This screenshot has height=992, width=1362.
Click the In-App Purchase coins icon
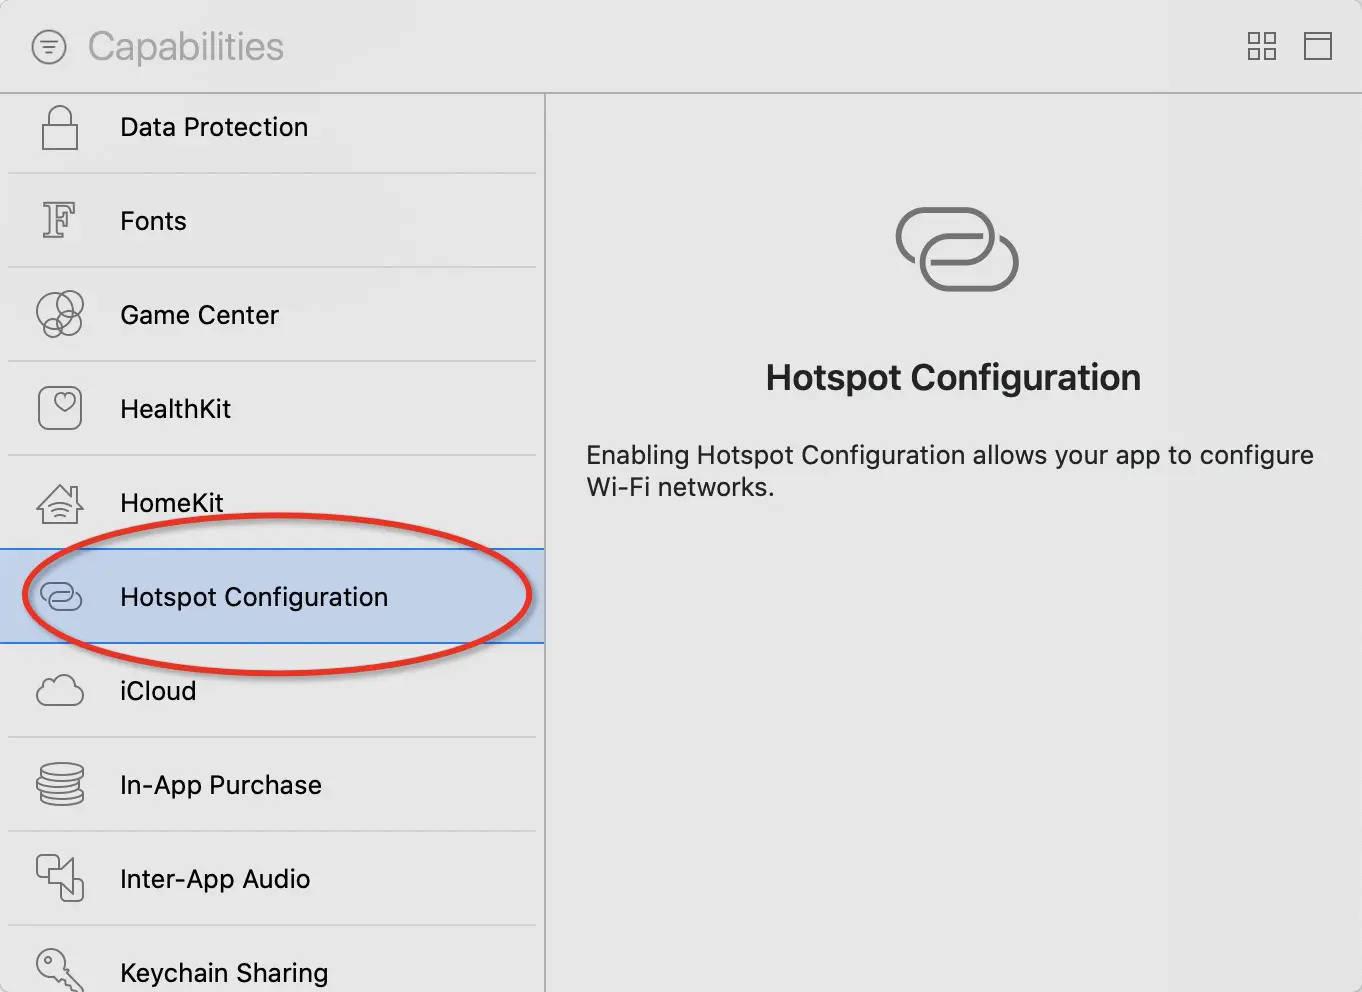click(60, 785)
